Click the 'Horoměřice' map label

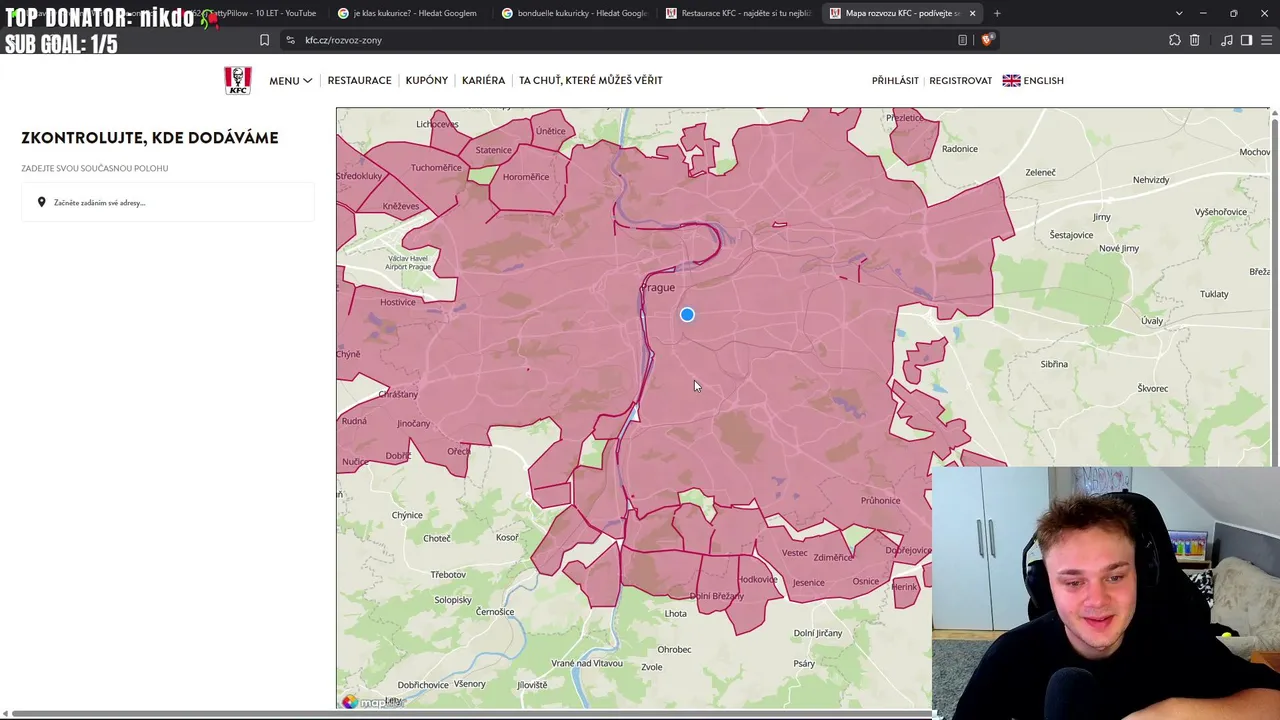(x=526, y=177)
